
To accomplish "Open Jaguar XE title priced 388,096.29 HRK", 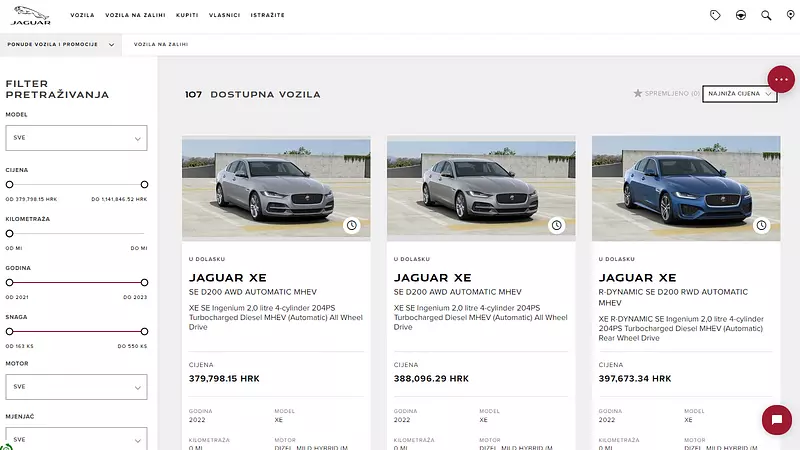I will point(433,278).
